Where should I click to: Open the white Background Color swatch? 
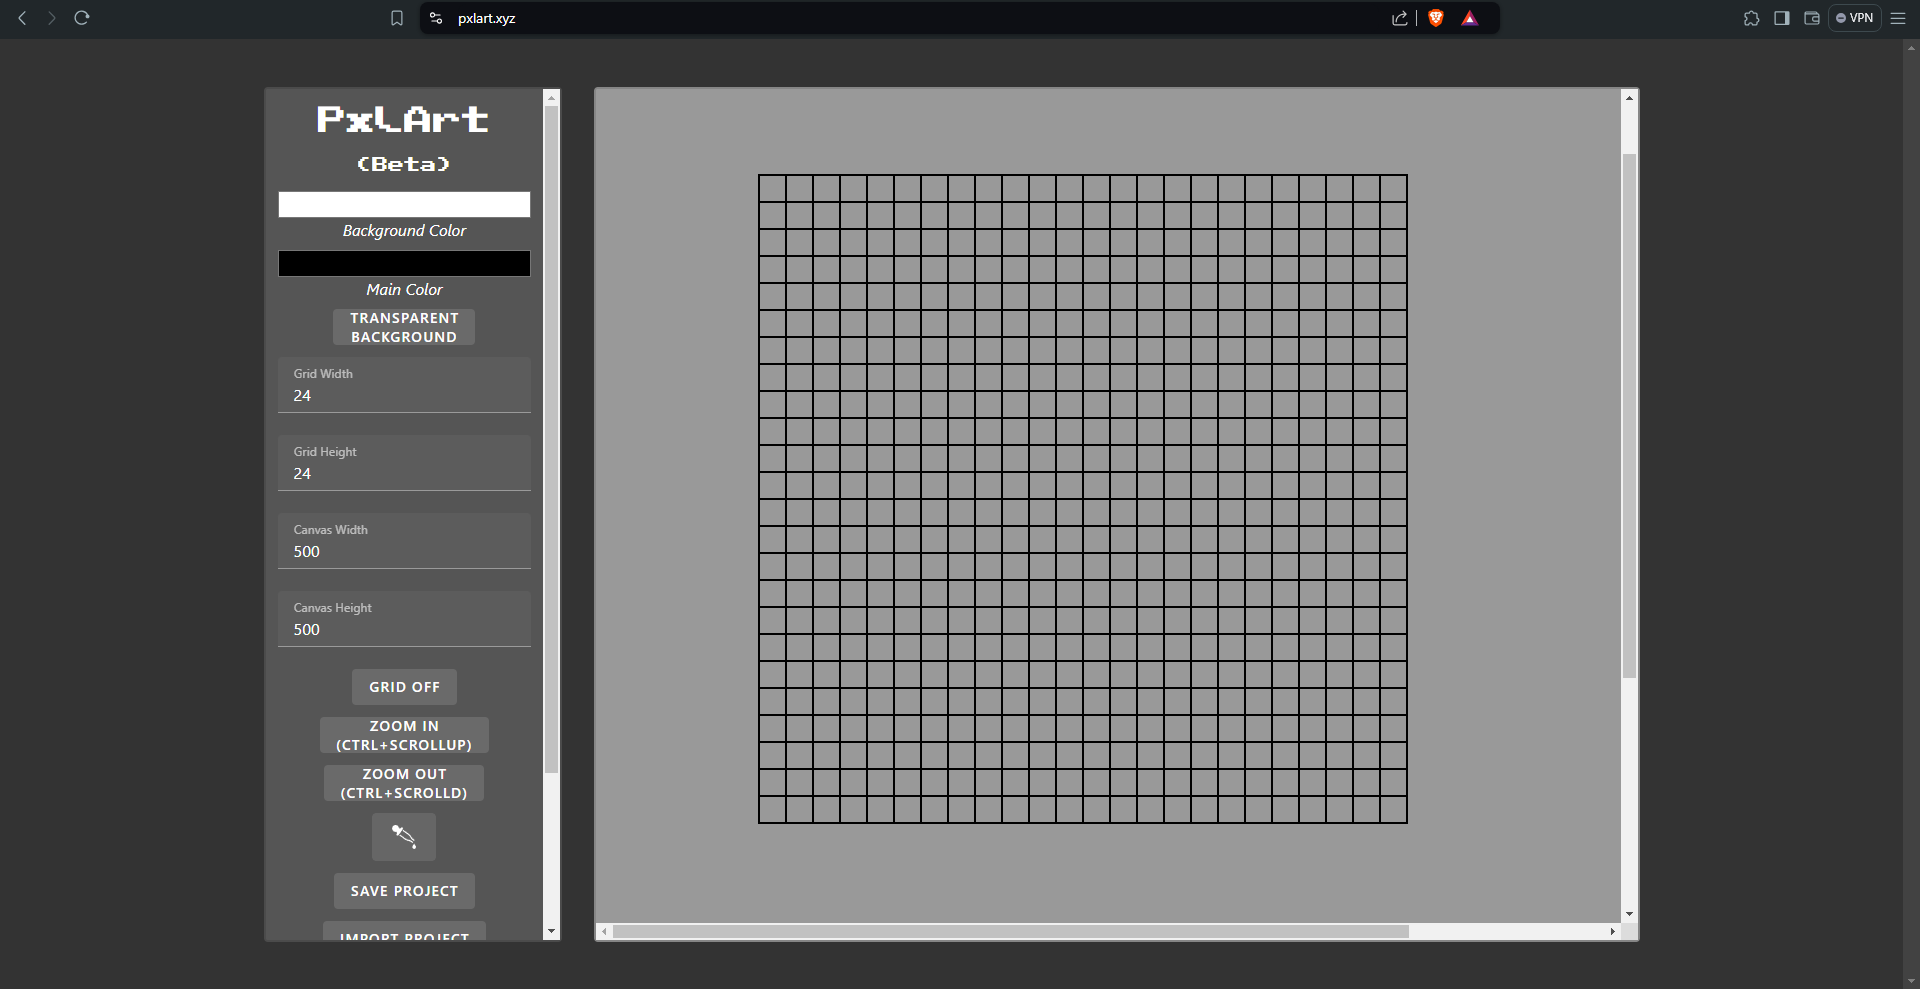[404, 205]
